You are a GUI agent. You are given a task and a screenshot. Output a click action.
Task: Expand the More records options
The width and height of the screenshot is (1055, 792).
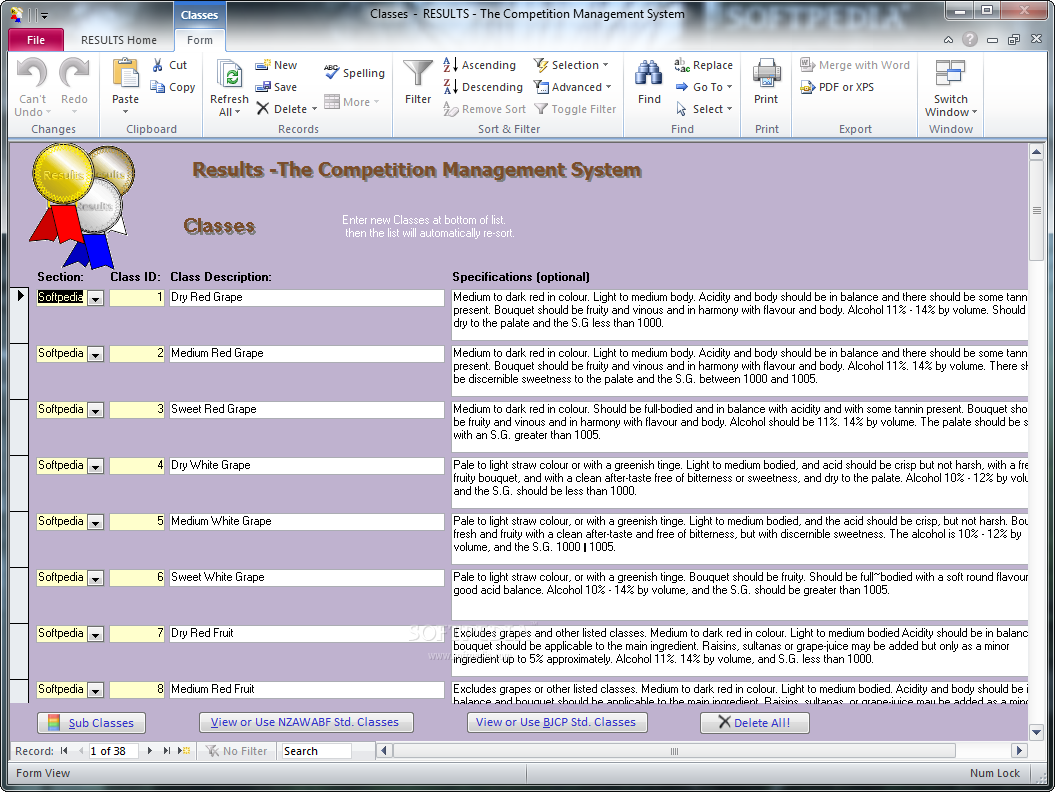point(351,102)
